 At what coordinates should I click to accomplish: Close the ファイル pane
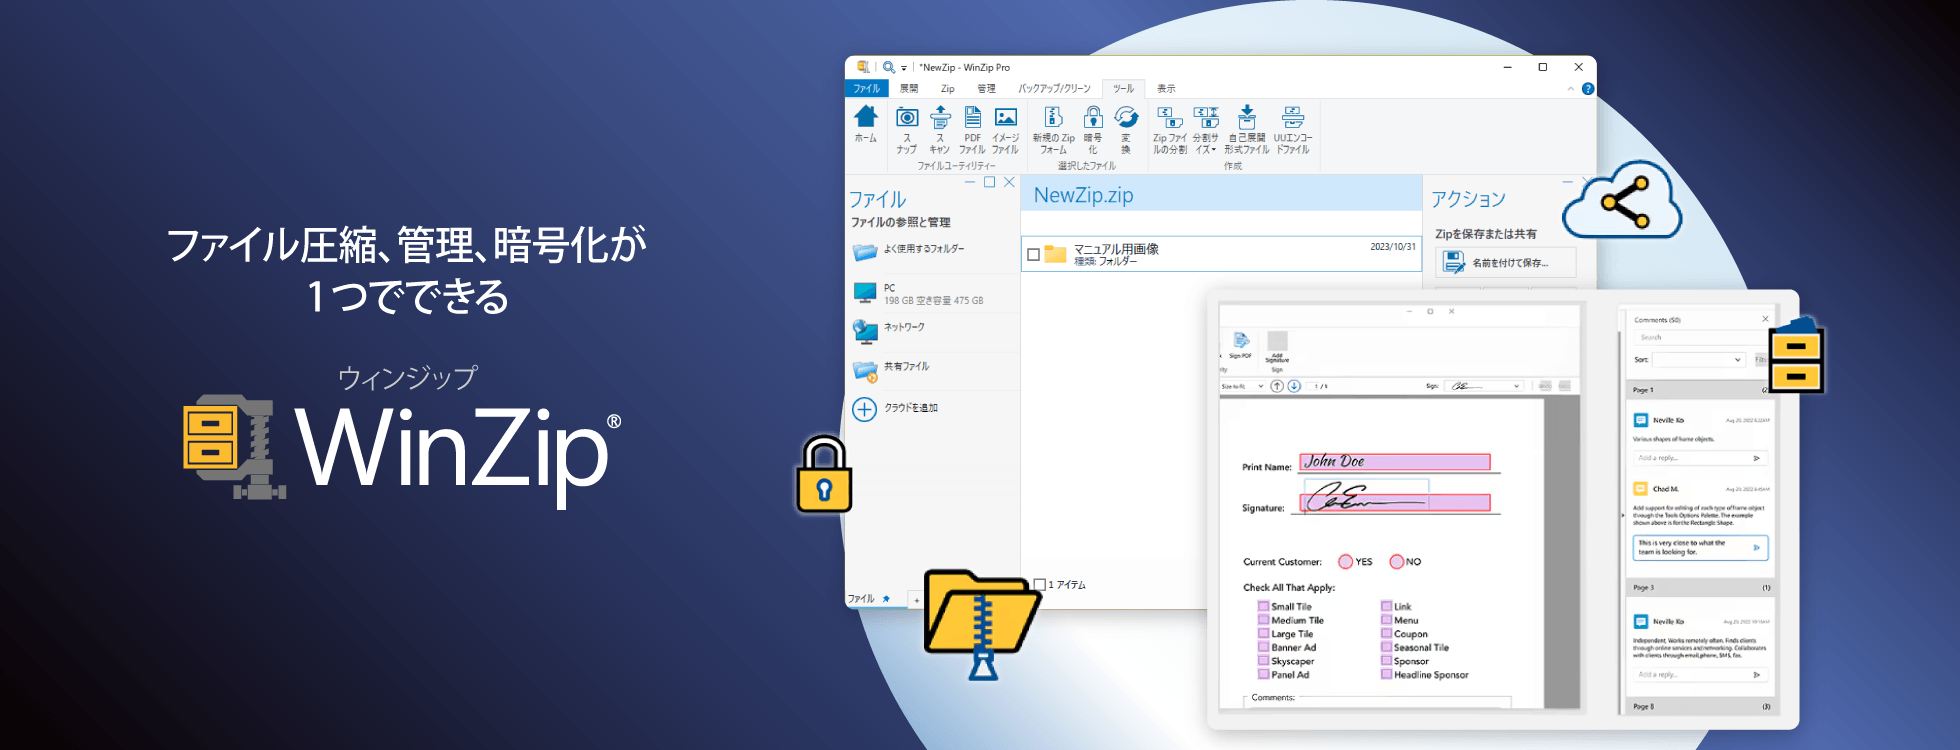[1010, 182]
